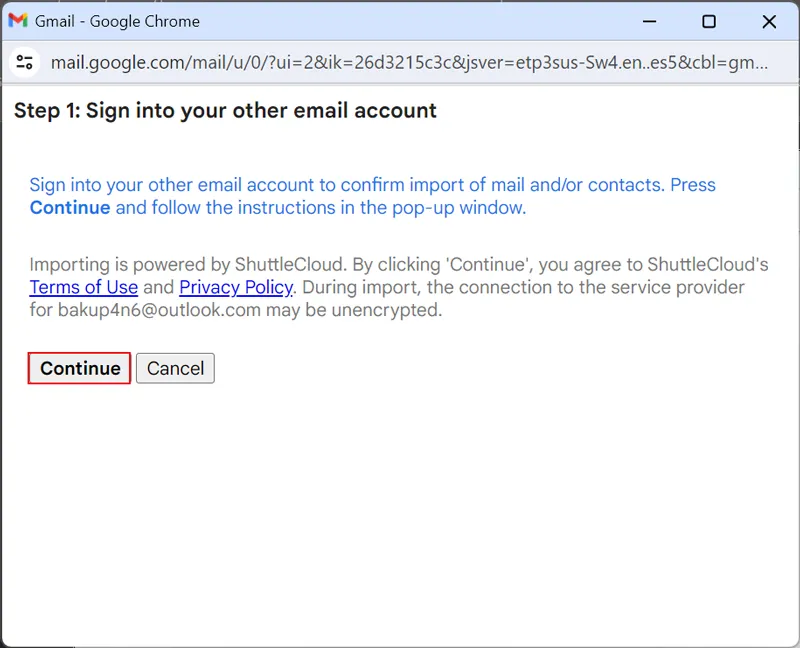Screen dimensions: 800x648
Task: Click bold 'Continue' word in blue instructions
Action: click(x=69, y=208)
